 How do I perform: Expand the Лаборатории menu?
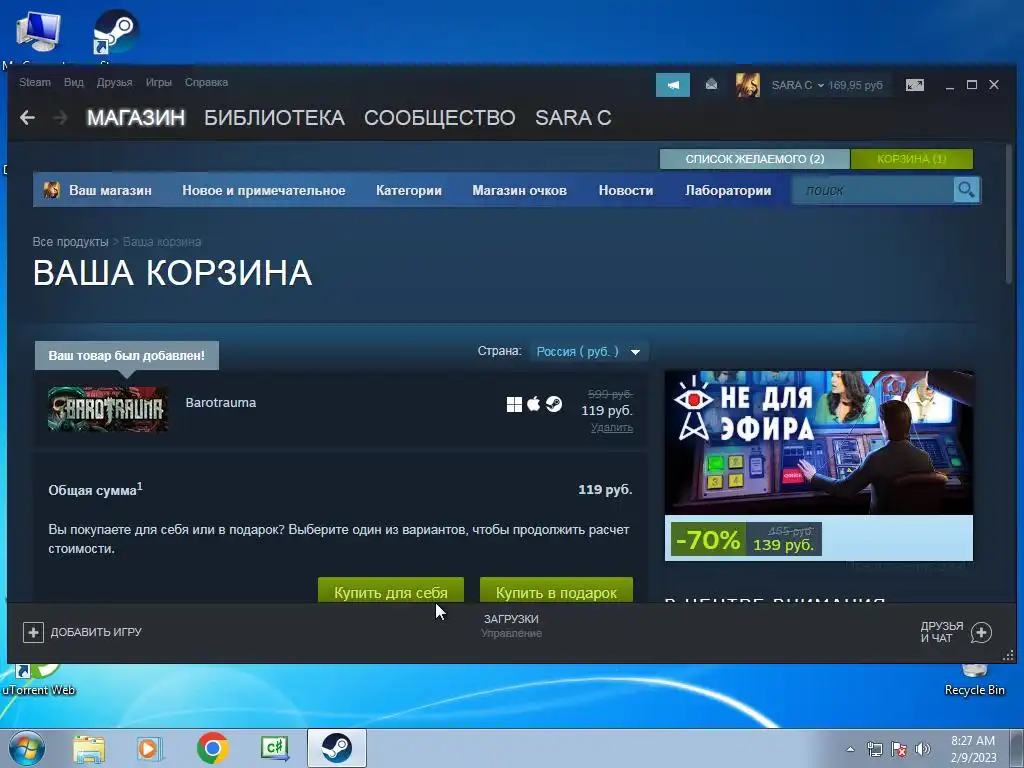[x=728, y=190]
